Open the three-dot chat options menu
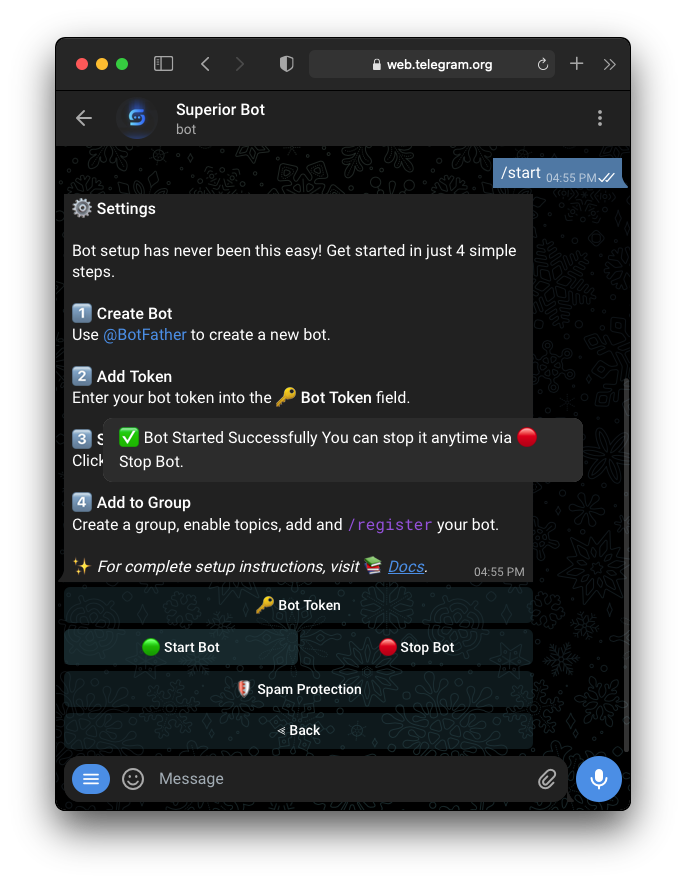686x884 pixels. point(600,118)
